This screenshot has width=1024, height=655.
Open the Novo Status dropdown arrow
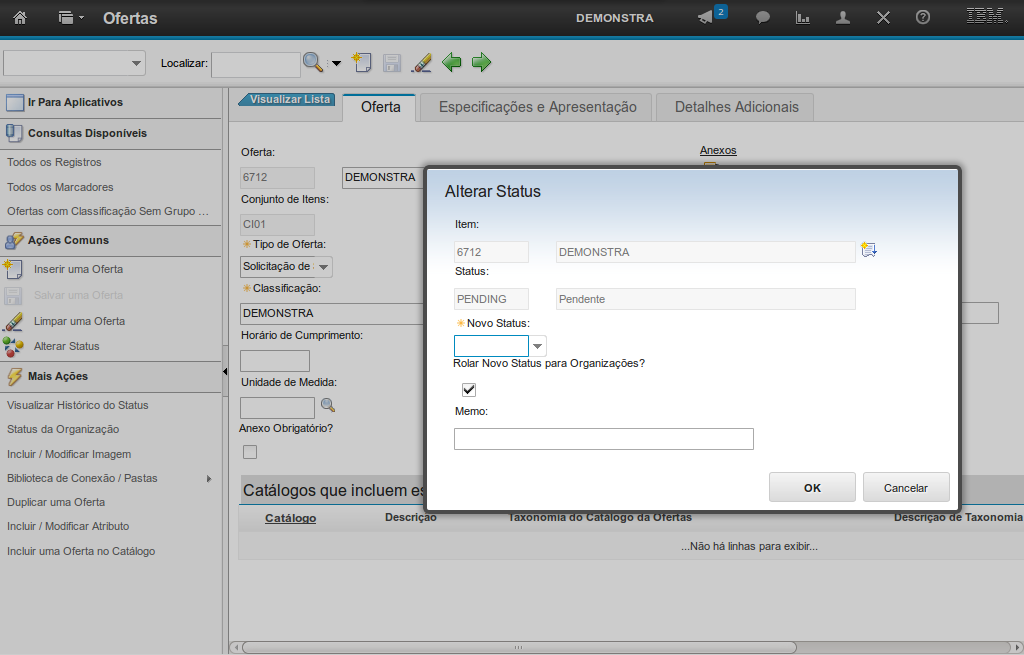pyautogui.click(x=538, y=346)
